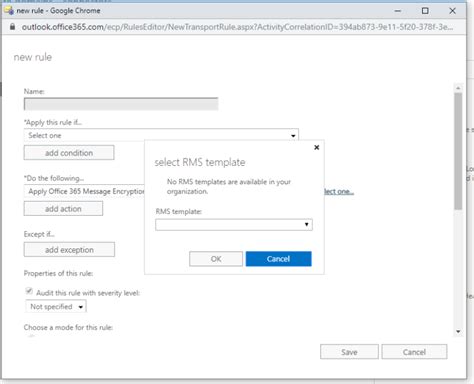Maximize the new rule Chrome window

pos(425,11)
